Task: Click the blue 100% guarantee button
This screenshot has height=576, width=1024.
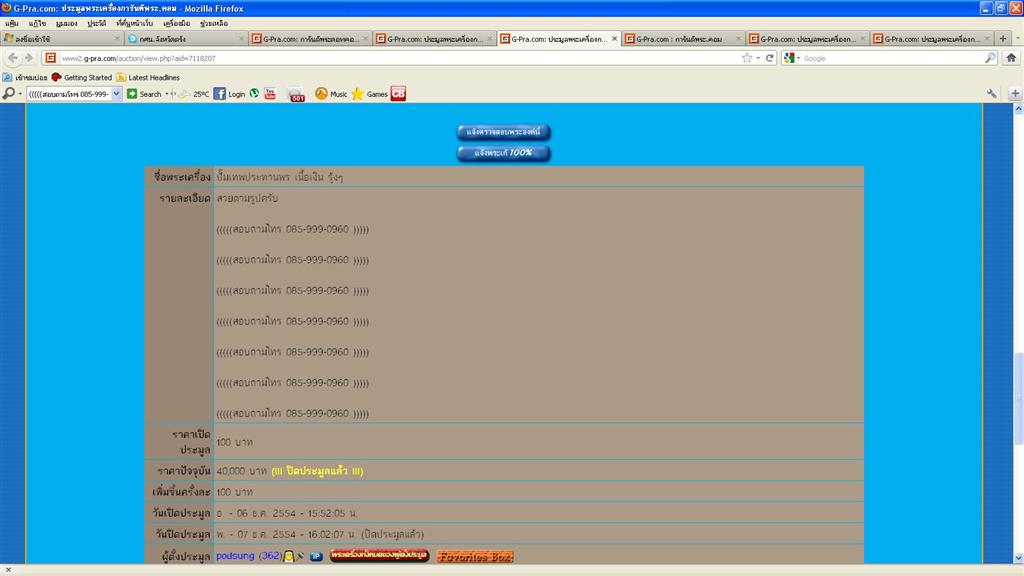Action: click(504, 153)
